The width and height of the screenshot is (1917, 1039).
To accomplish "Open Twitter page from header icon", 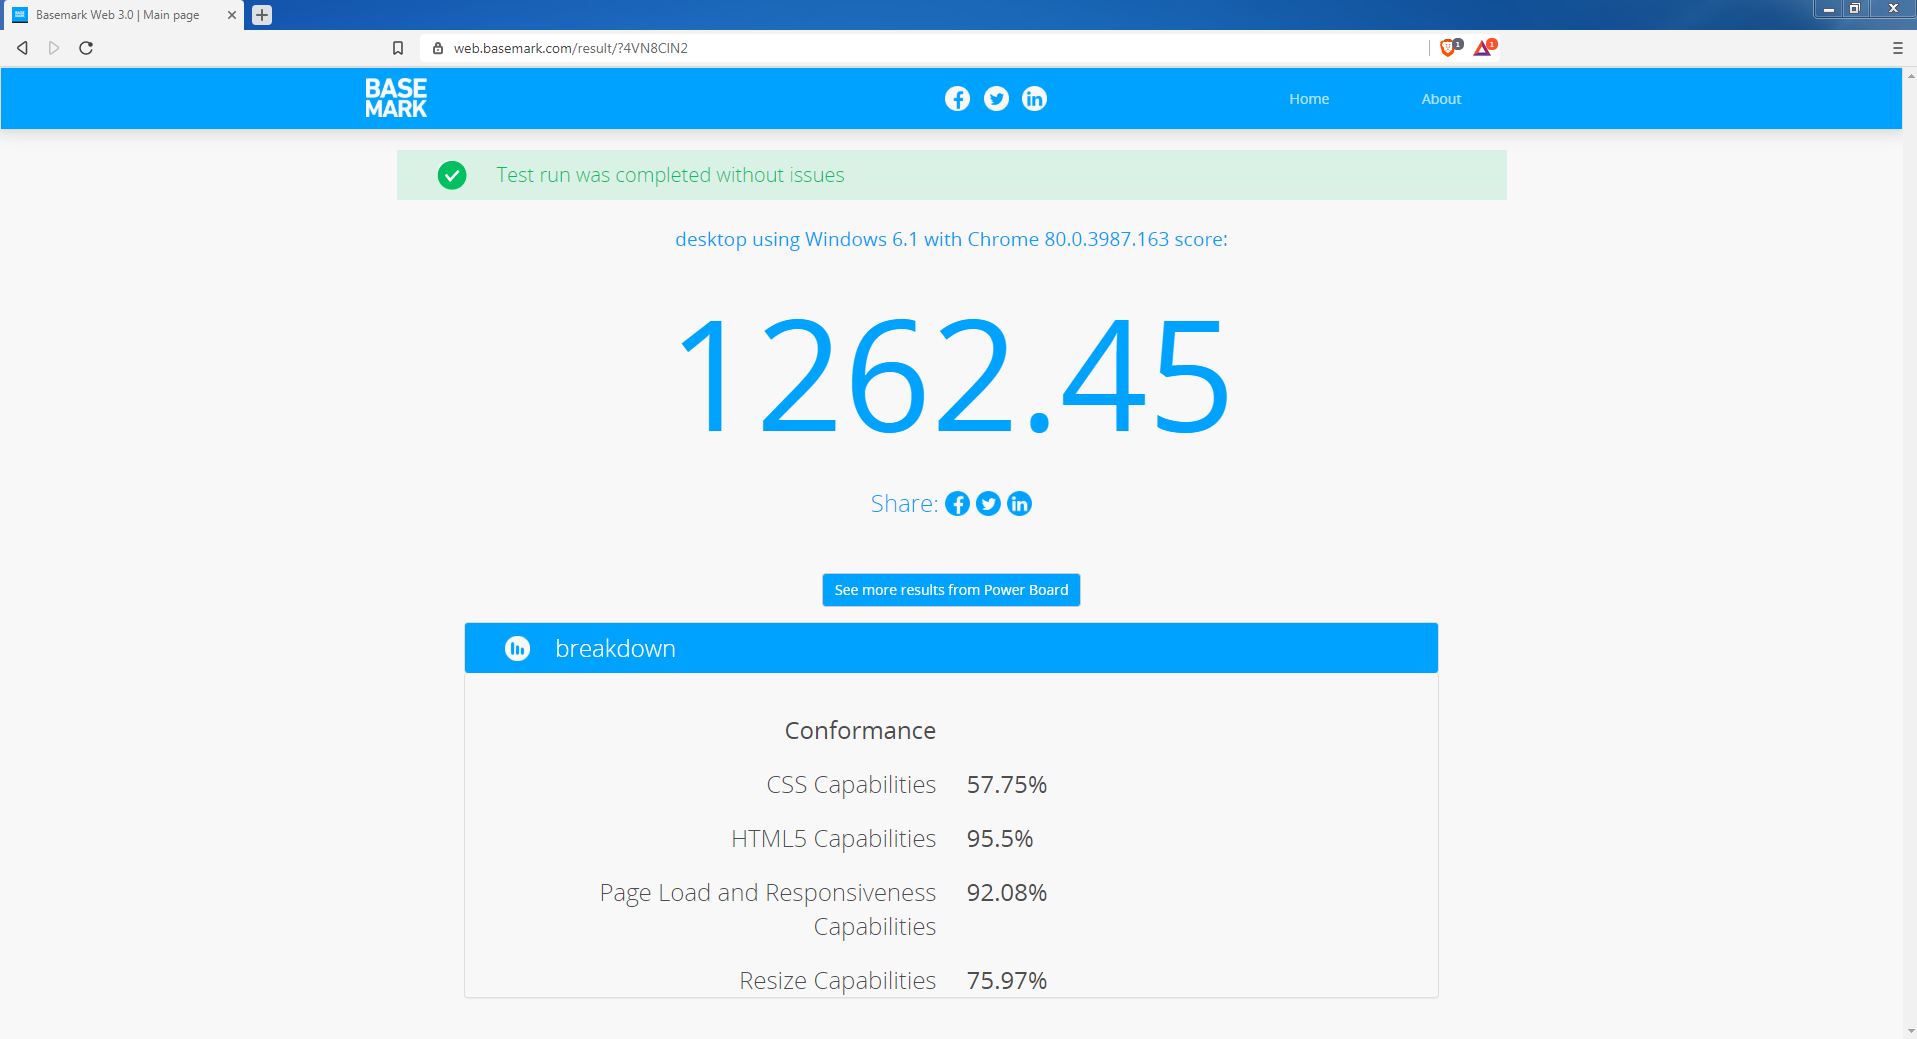I will [x=996, y=98].
